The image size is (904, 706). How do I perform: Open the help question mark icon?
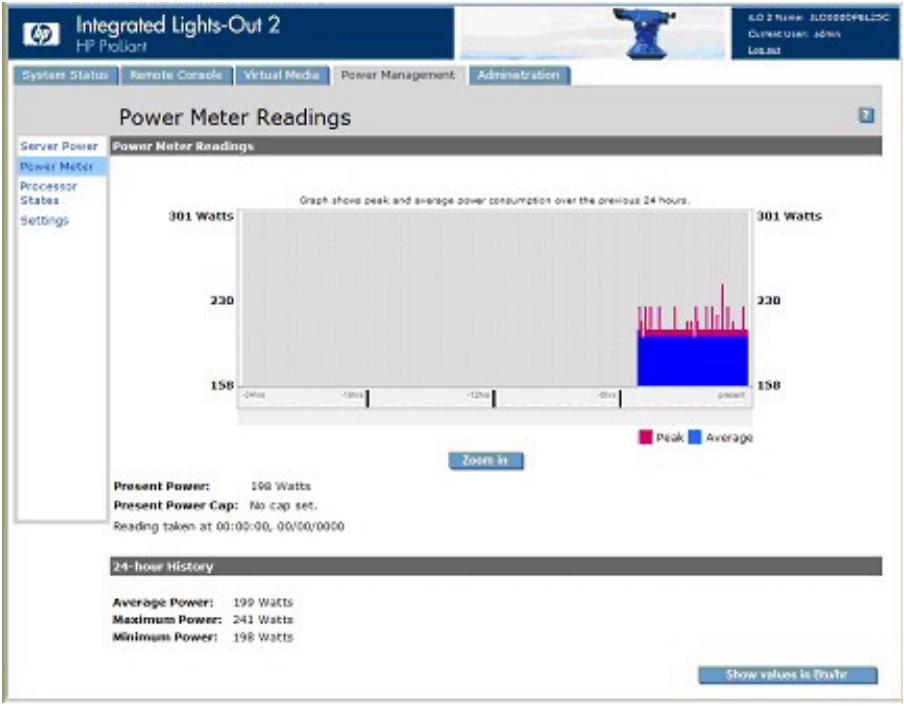866,115
